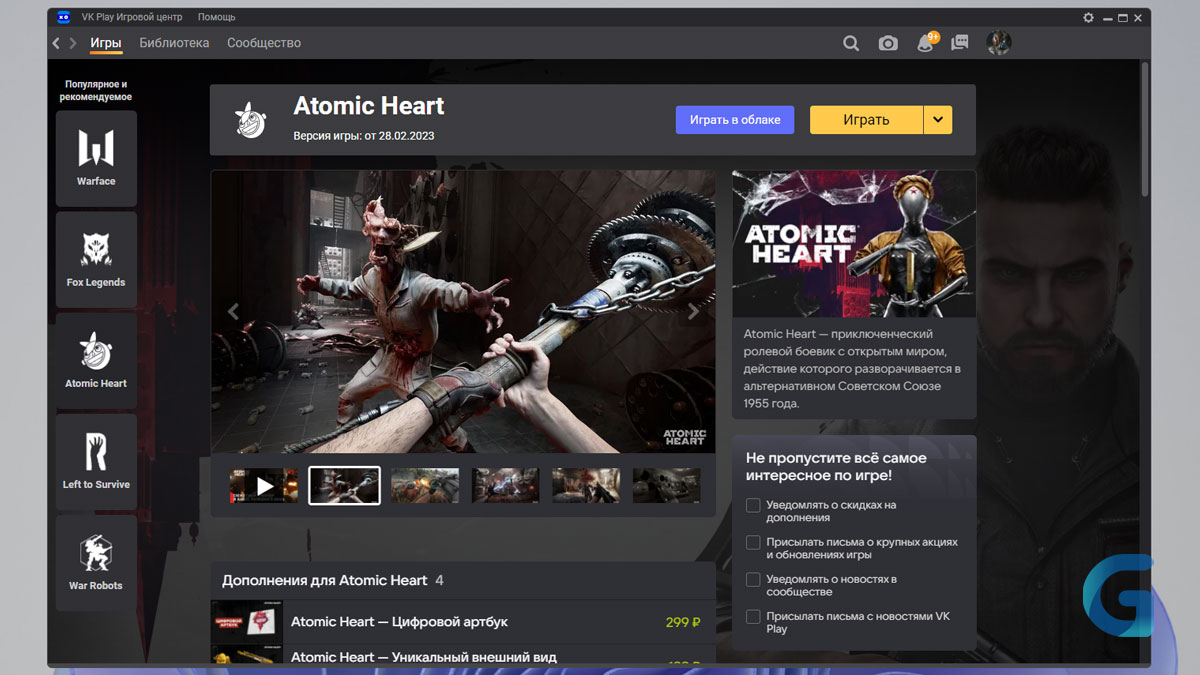1200x675 pixels.
Task: Click the Популярное и рекомендуемое label
Action: click(x=96, y=91)
